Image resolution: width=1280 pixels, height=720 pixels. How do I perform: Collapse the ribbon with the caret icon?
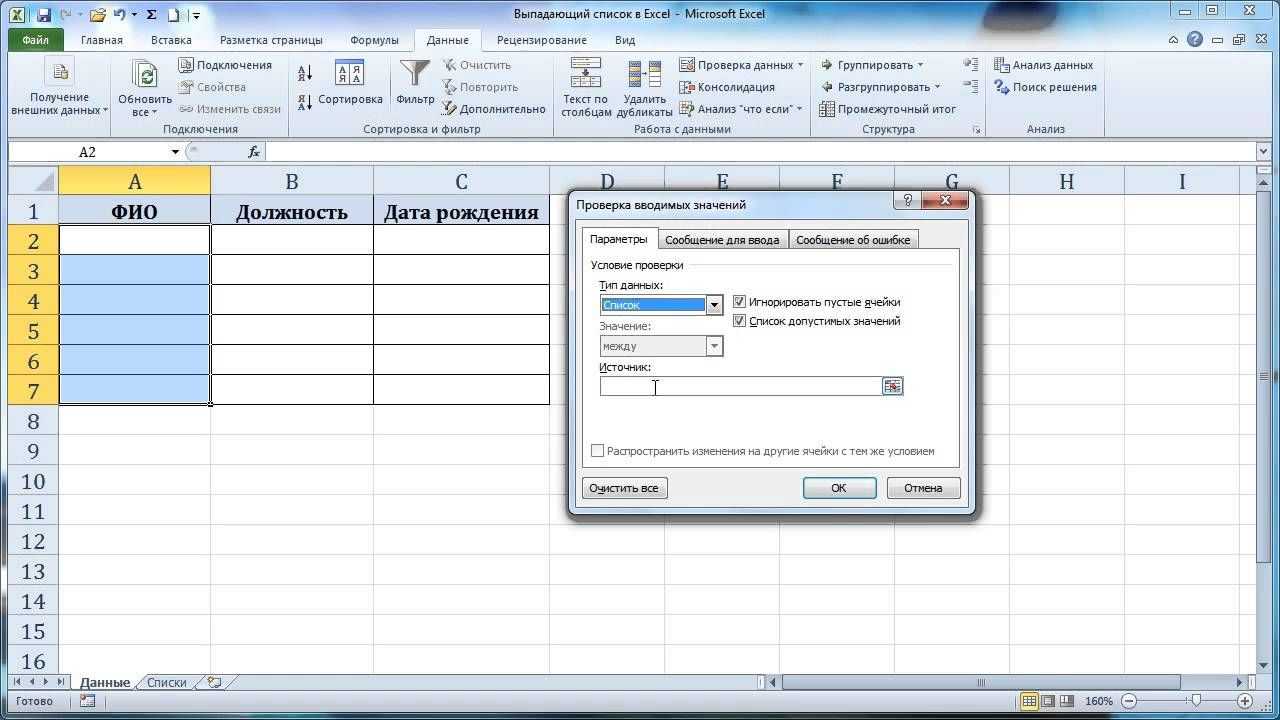1174,40
